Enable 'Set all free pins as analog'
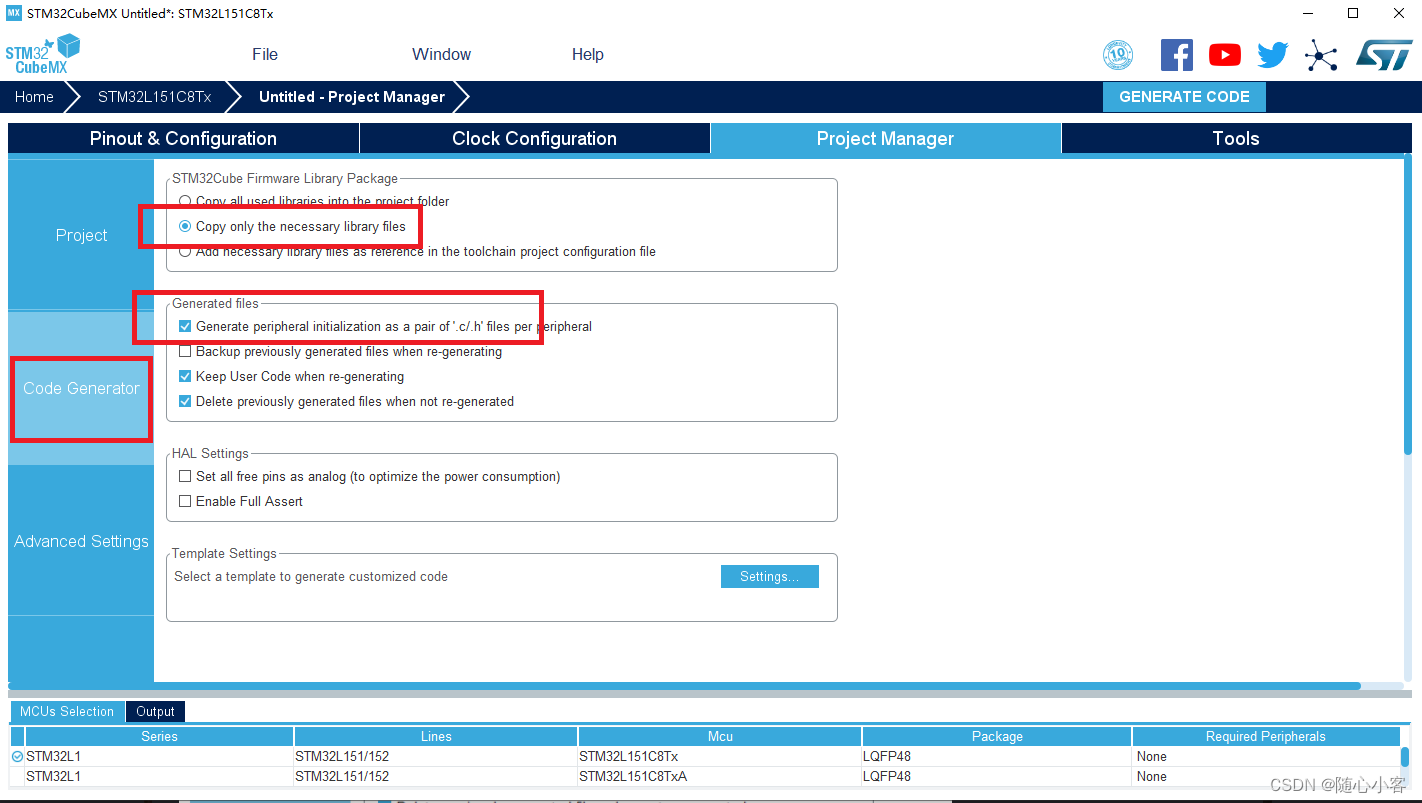The image size is (1422, 803). 185,476
